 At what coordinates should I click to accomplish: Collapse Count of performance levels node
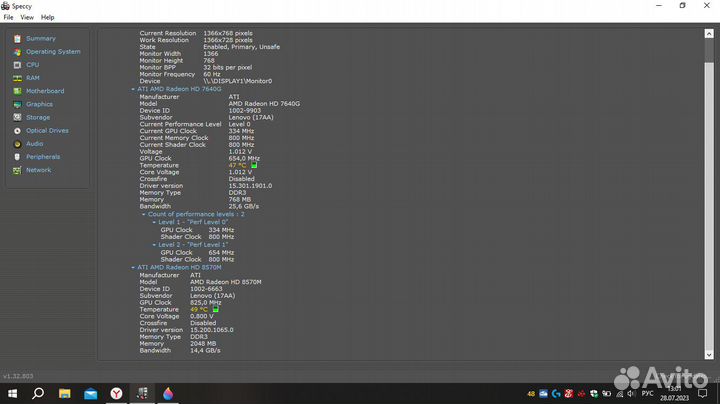coord(144,214)
